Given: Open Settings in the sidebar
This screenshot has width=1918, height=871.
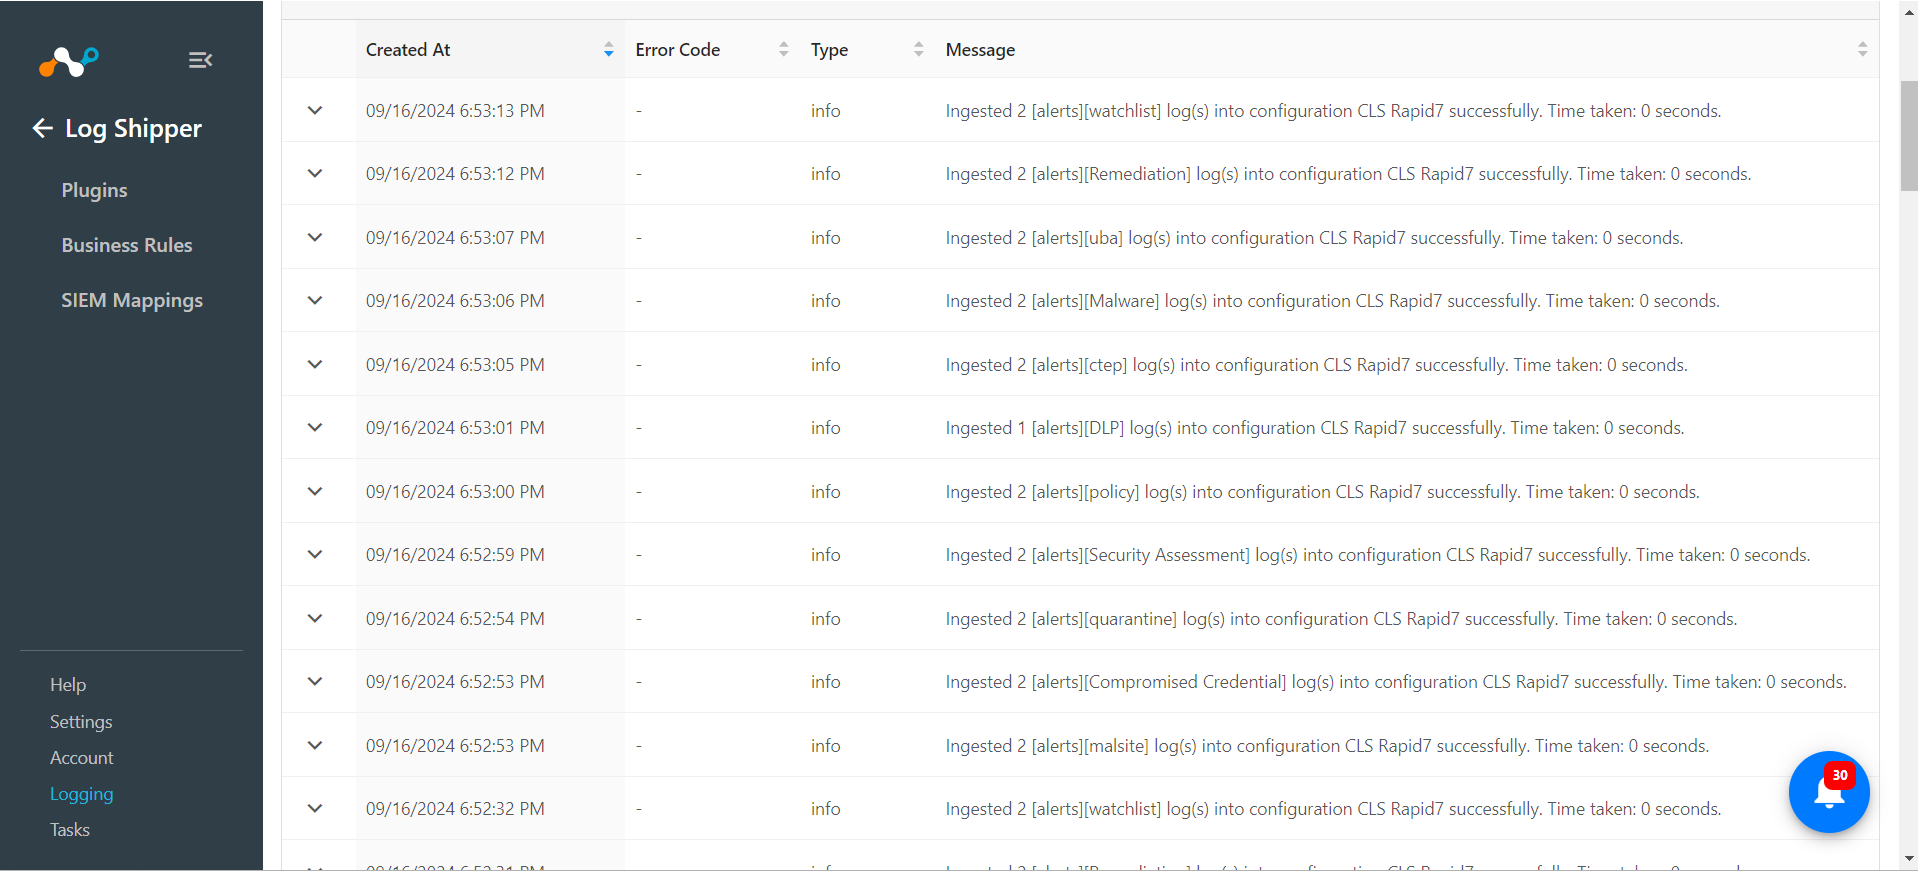Looking at the screenshot, I should 81,722.
